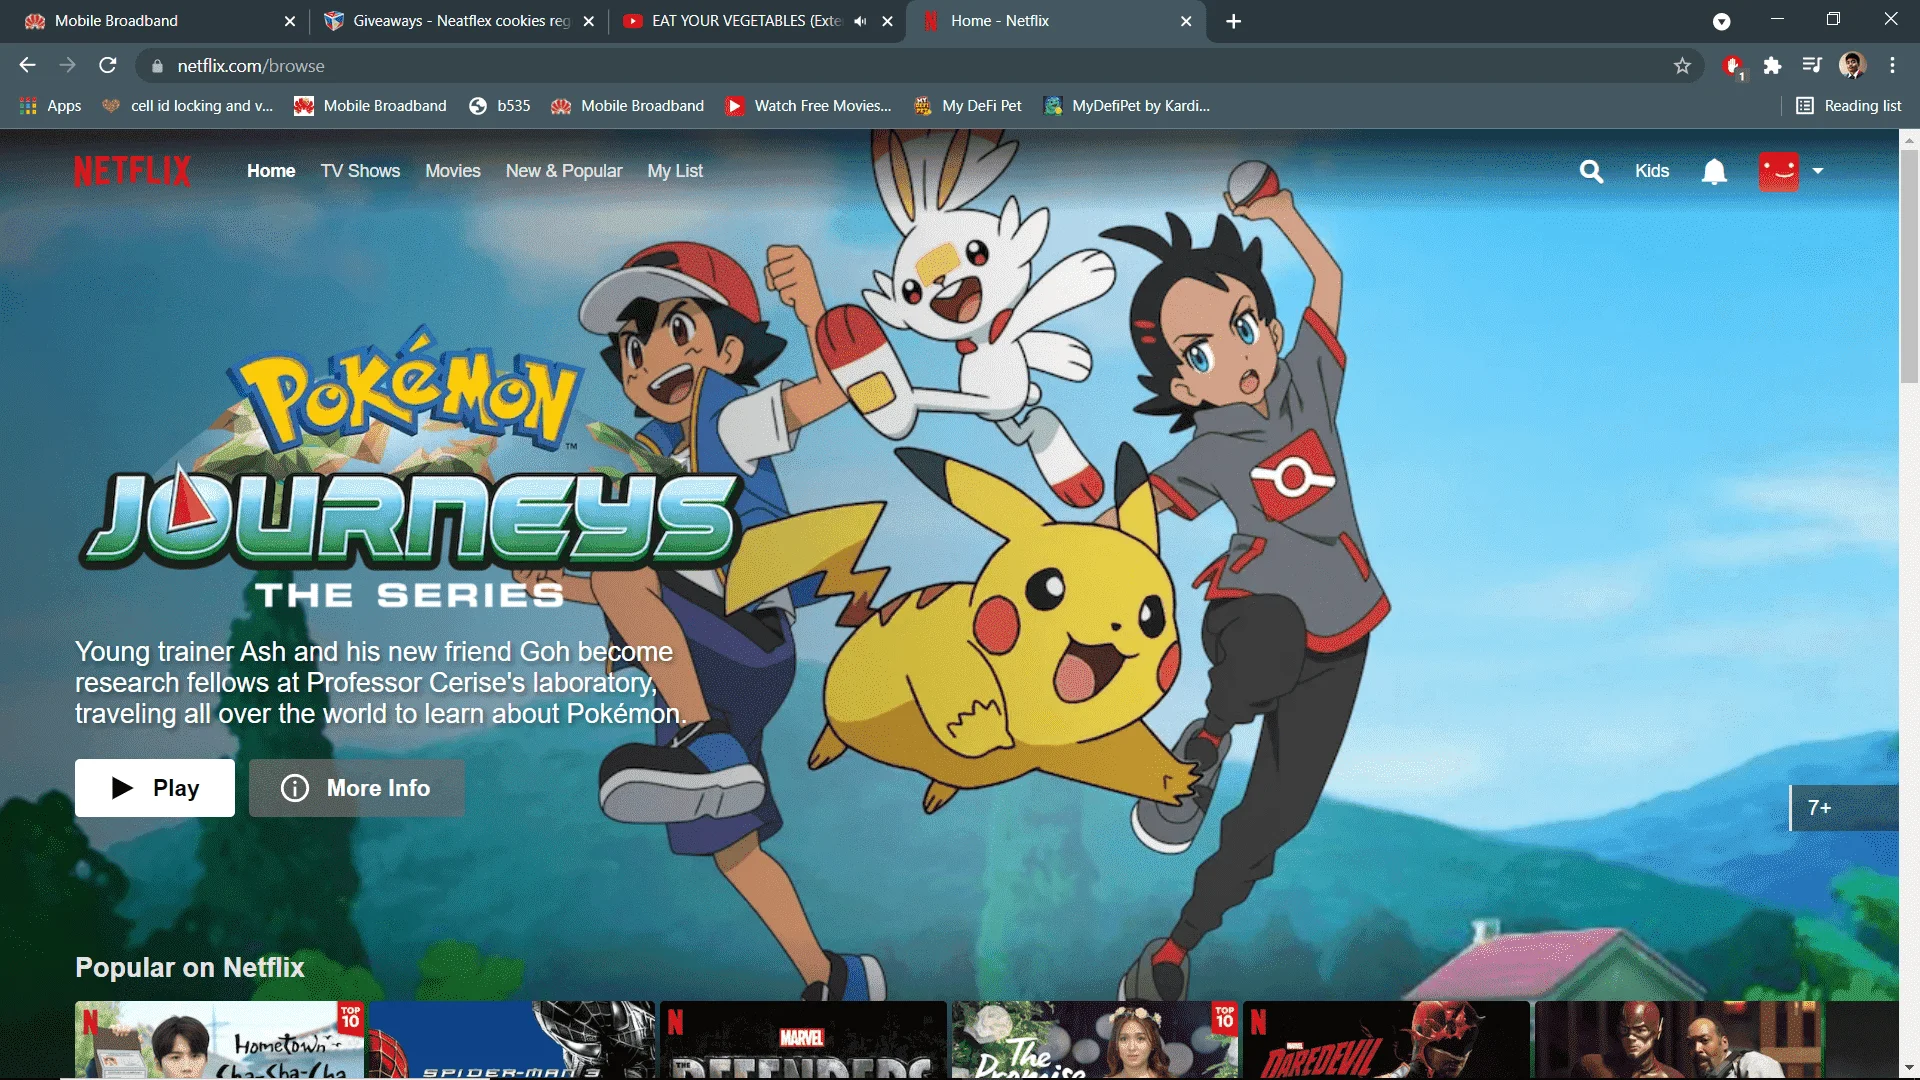The height and width of the screenshot is (1080, 1920).
Task: Open My DeFi Pet bookmark
Action: pos(967,106)
